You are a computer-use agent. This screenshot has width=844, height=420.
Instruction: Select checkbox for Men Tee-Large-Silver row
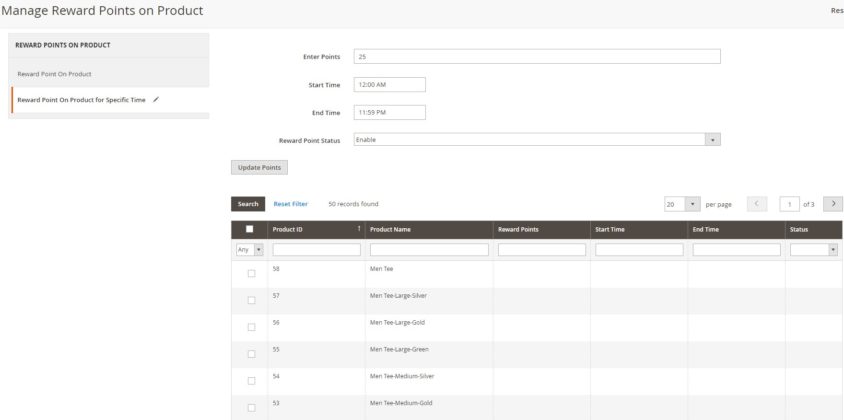251,300
